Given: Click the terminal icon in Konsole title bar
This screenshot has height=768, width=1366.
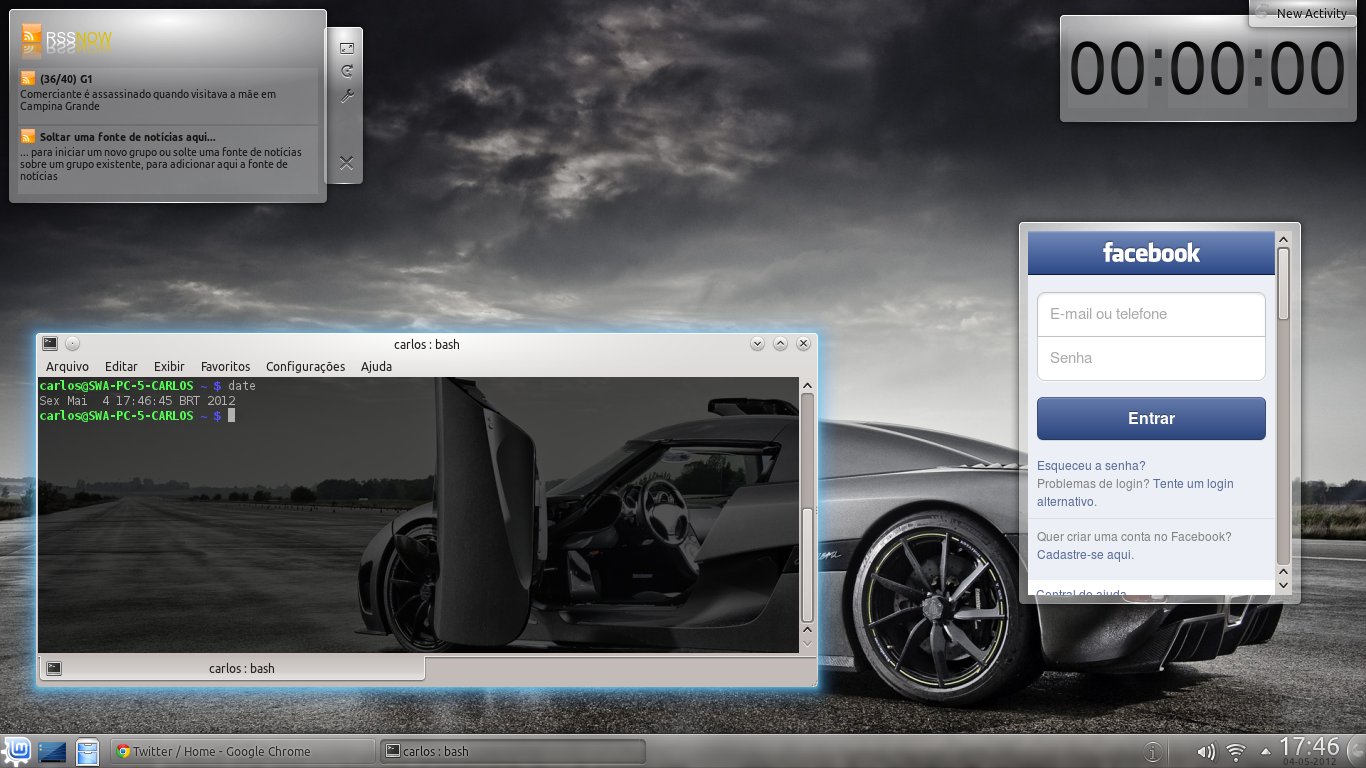Looking at the screenshot, I should [50, 343].
